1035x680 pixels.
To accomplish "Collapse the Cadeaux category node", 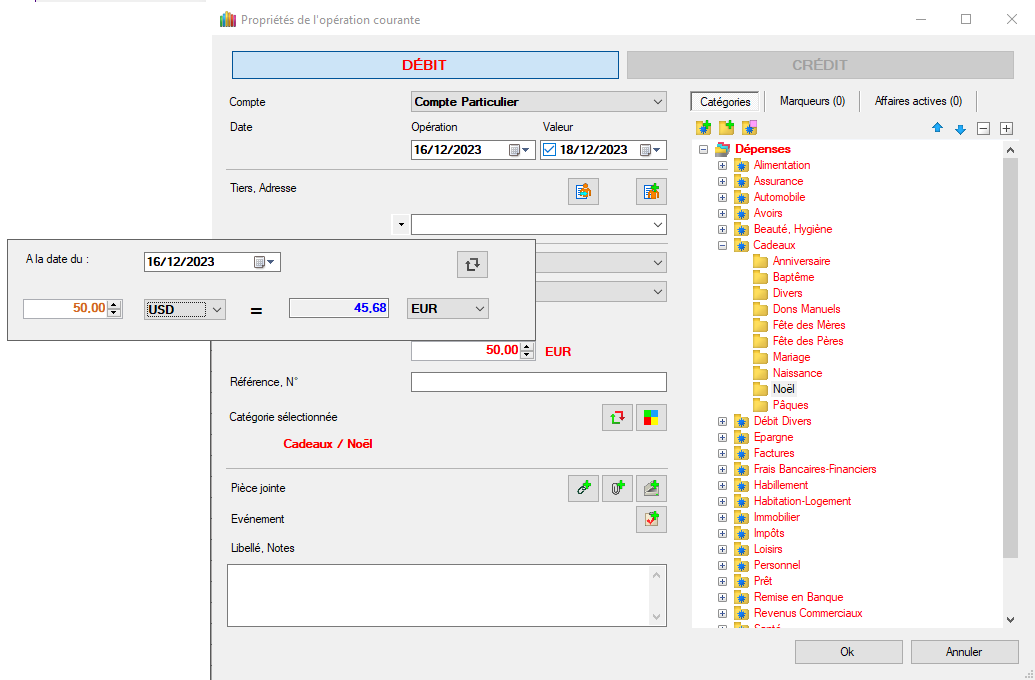I will coord(722,245).
